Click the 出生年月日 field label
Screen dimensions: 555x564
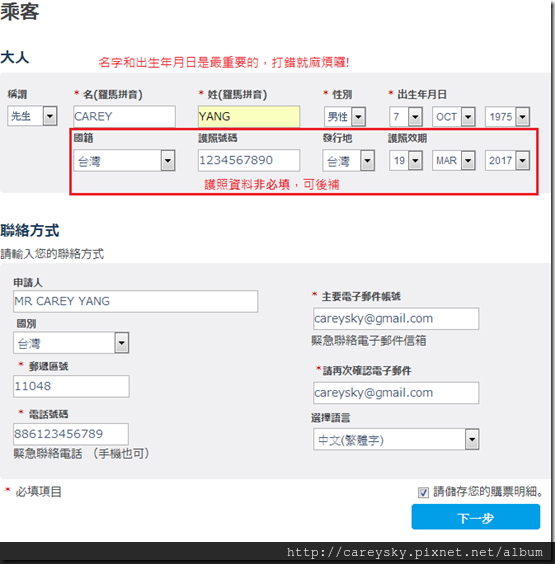tap(422, 95)
